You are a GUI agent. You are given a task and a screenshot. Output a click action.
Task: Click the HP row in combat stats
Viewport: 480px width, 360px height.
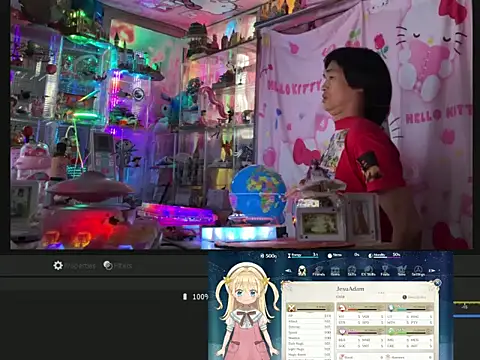[310, 316]
